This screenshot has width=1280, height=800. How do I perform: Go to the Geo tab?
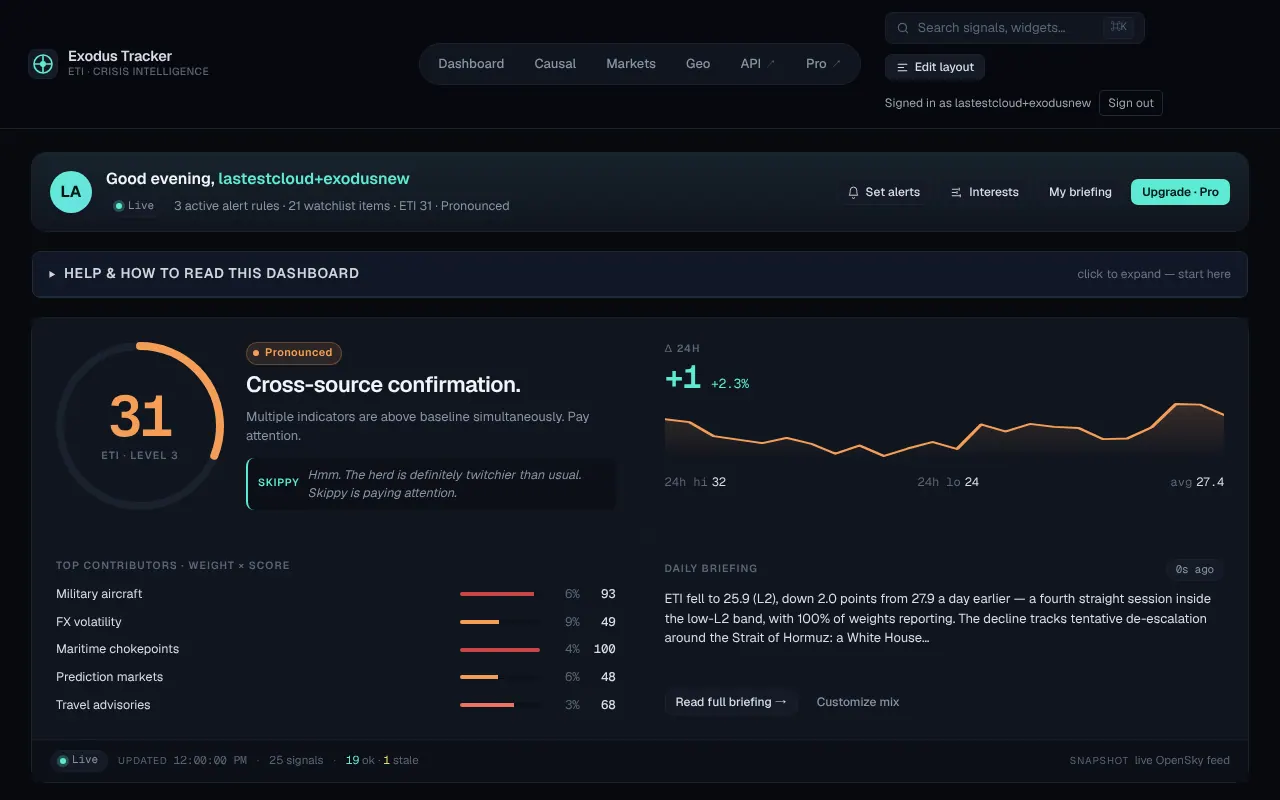coord(698,64)
